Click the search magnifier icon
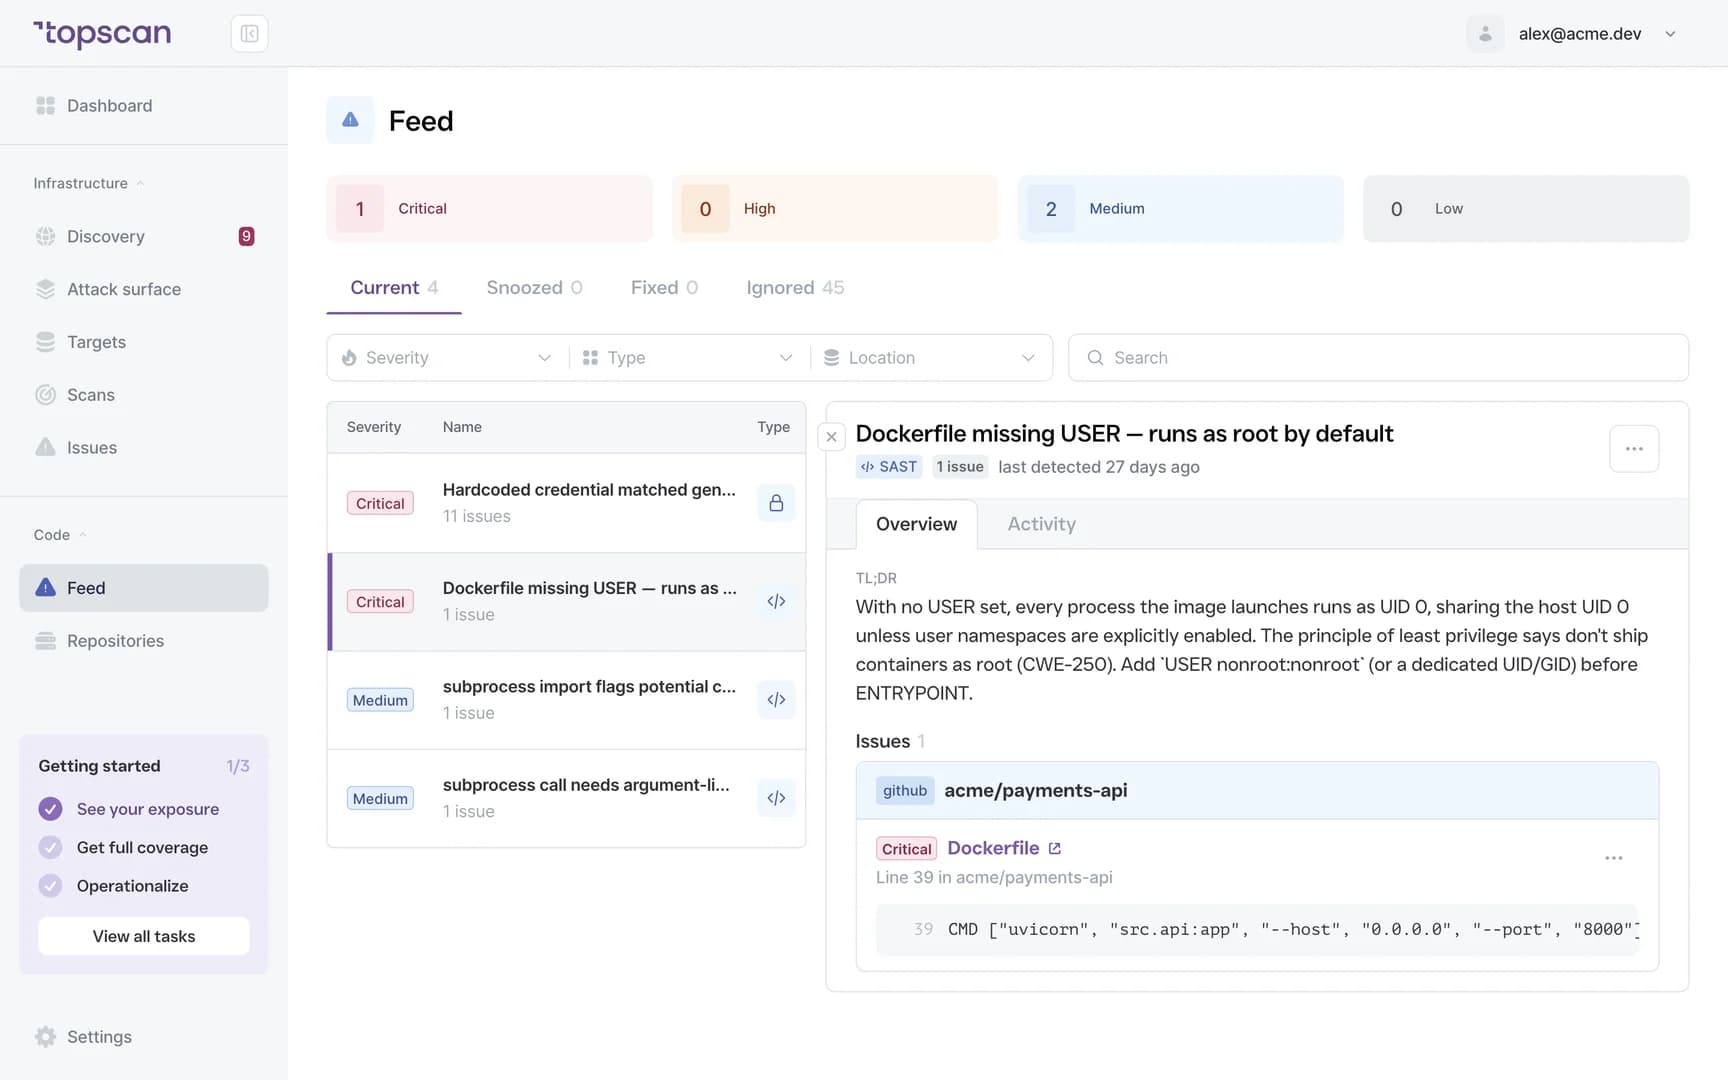Viewport: 1728px width, 1080px height. [1095, 358]
